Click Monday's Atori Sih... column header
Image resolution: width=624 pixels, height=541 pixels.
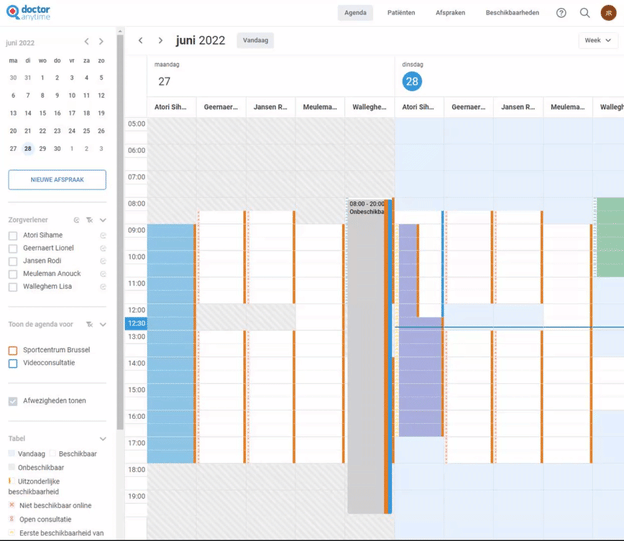point(172,107)
